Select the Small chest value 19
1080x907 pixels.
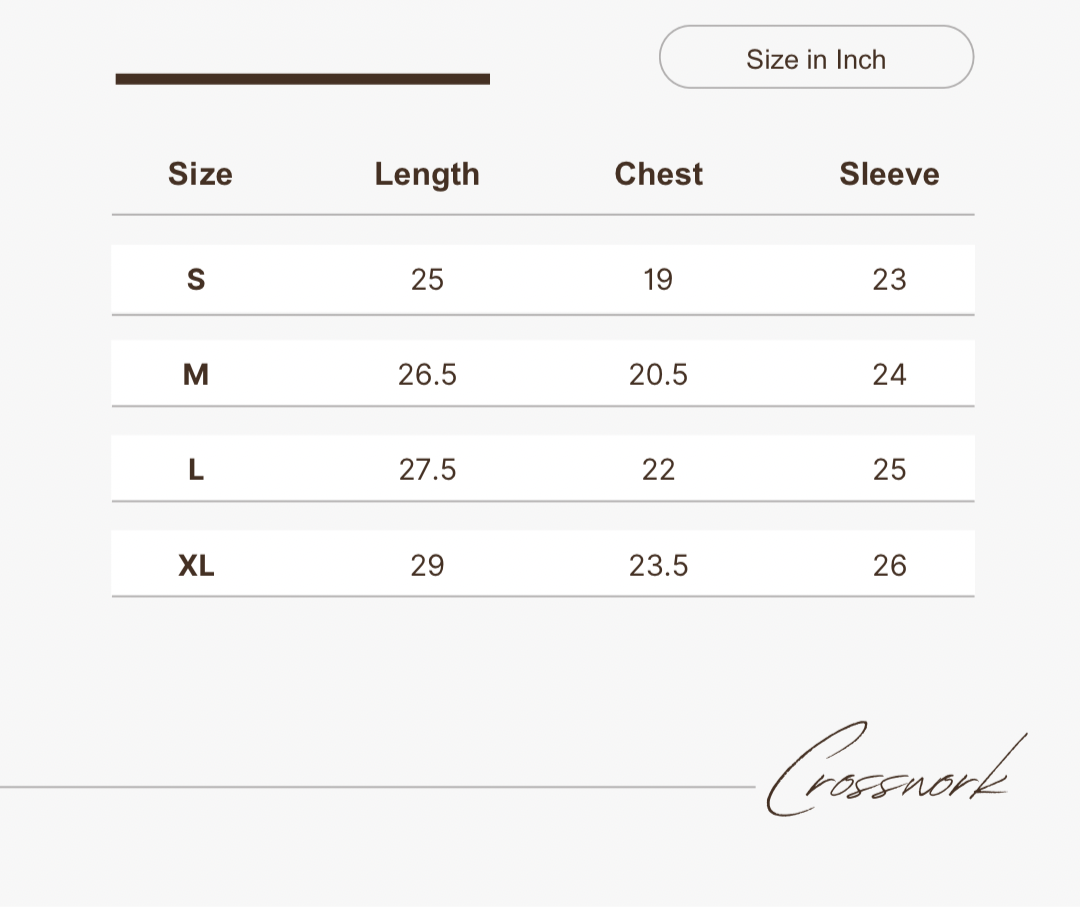[658, 279]
